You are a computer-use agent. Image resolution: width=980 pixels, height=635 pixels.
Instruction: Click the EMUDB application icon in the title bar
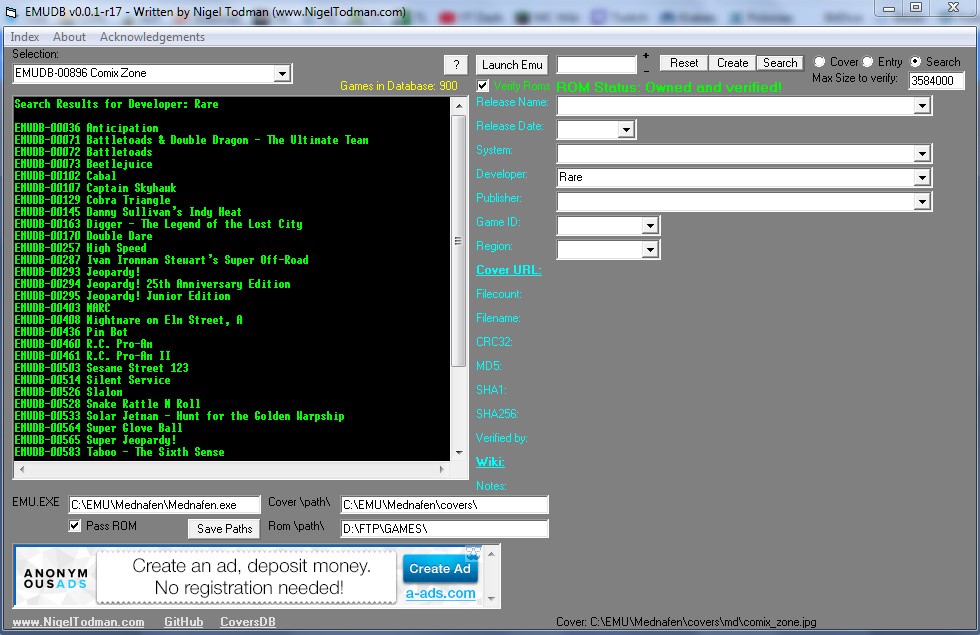pos(10,10)
